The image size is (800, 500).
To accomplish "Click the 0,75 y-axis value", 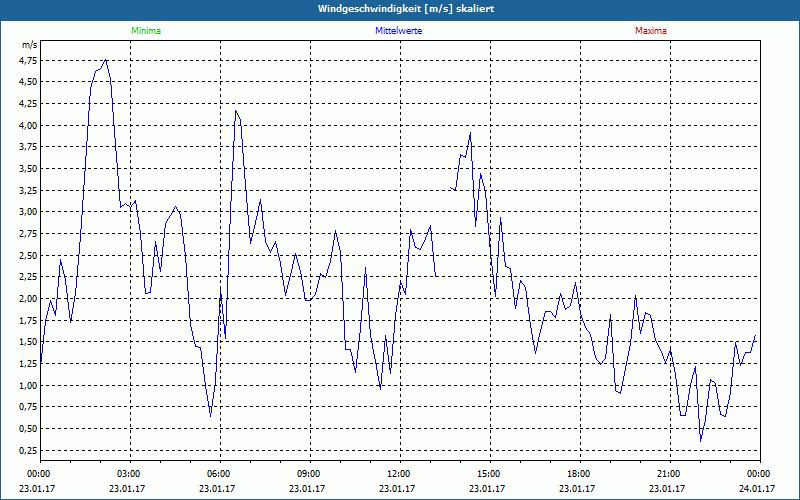I will pos(28,407).
